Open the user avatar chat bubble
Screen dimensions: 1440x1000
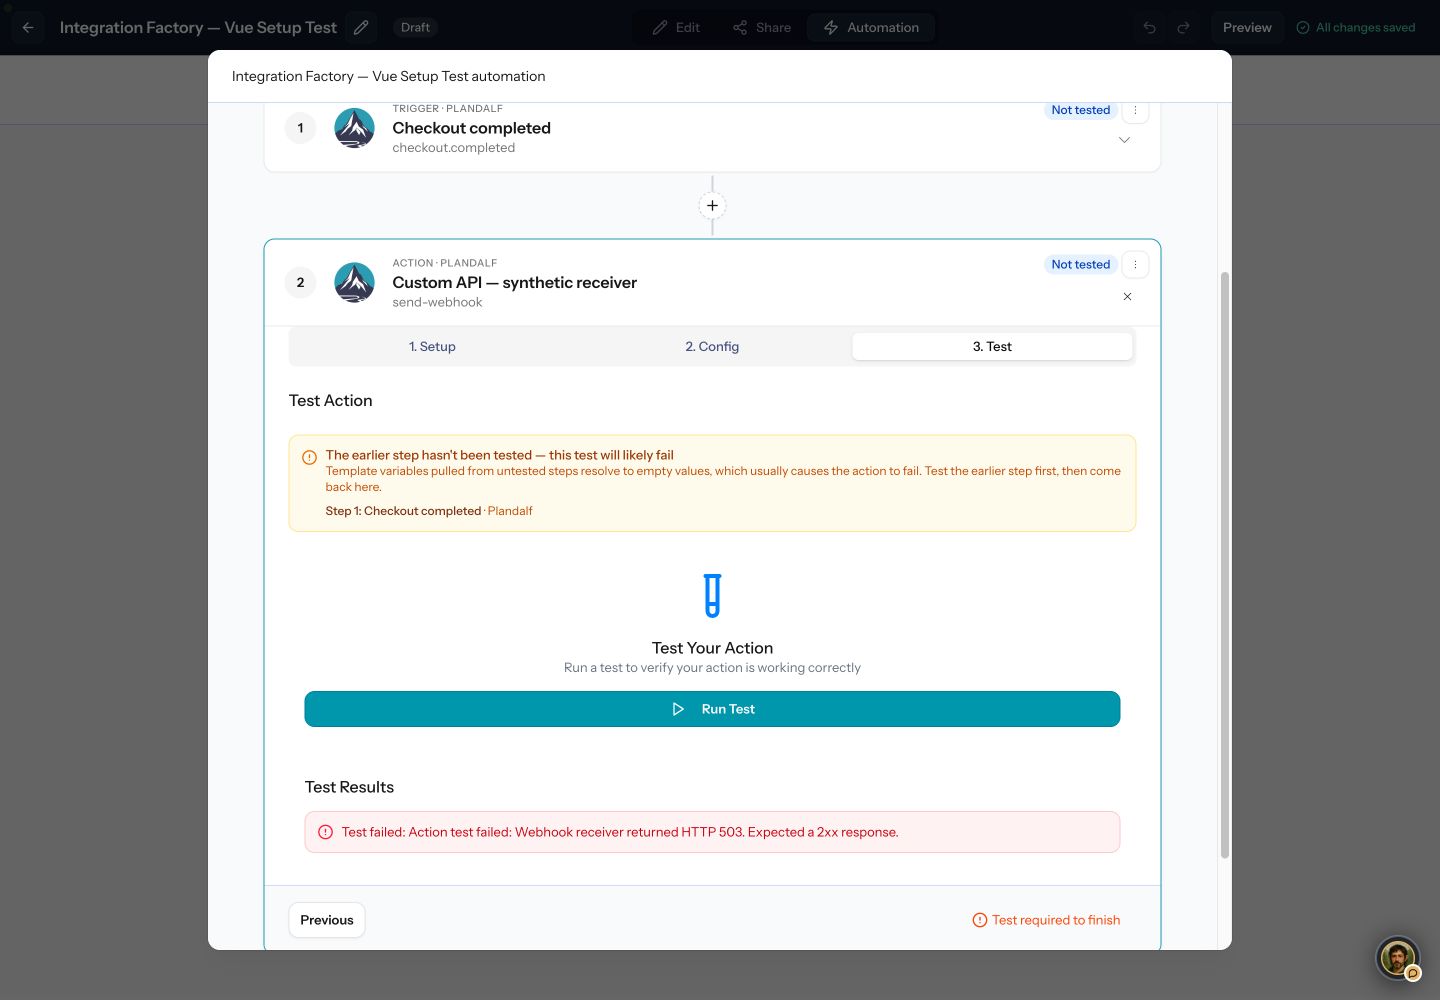click(1398, 958)
